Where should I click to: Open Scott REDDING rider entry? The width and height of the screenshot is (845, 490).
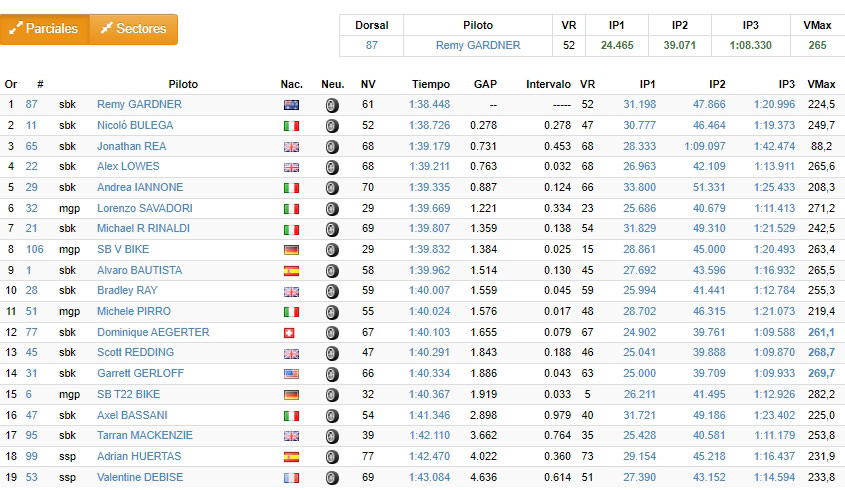[135, 352]
